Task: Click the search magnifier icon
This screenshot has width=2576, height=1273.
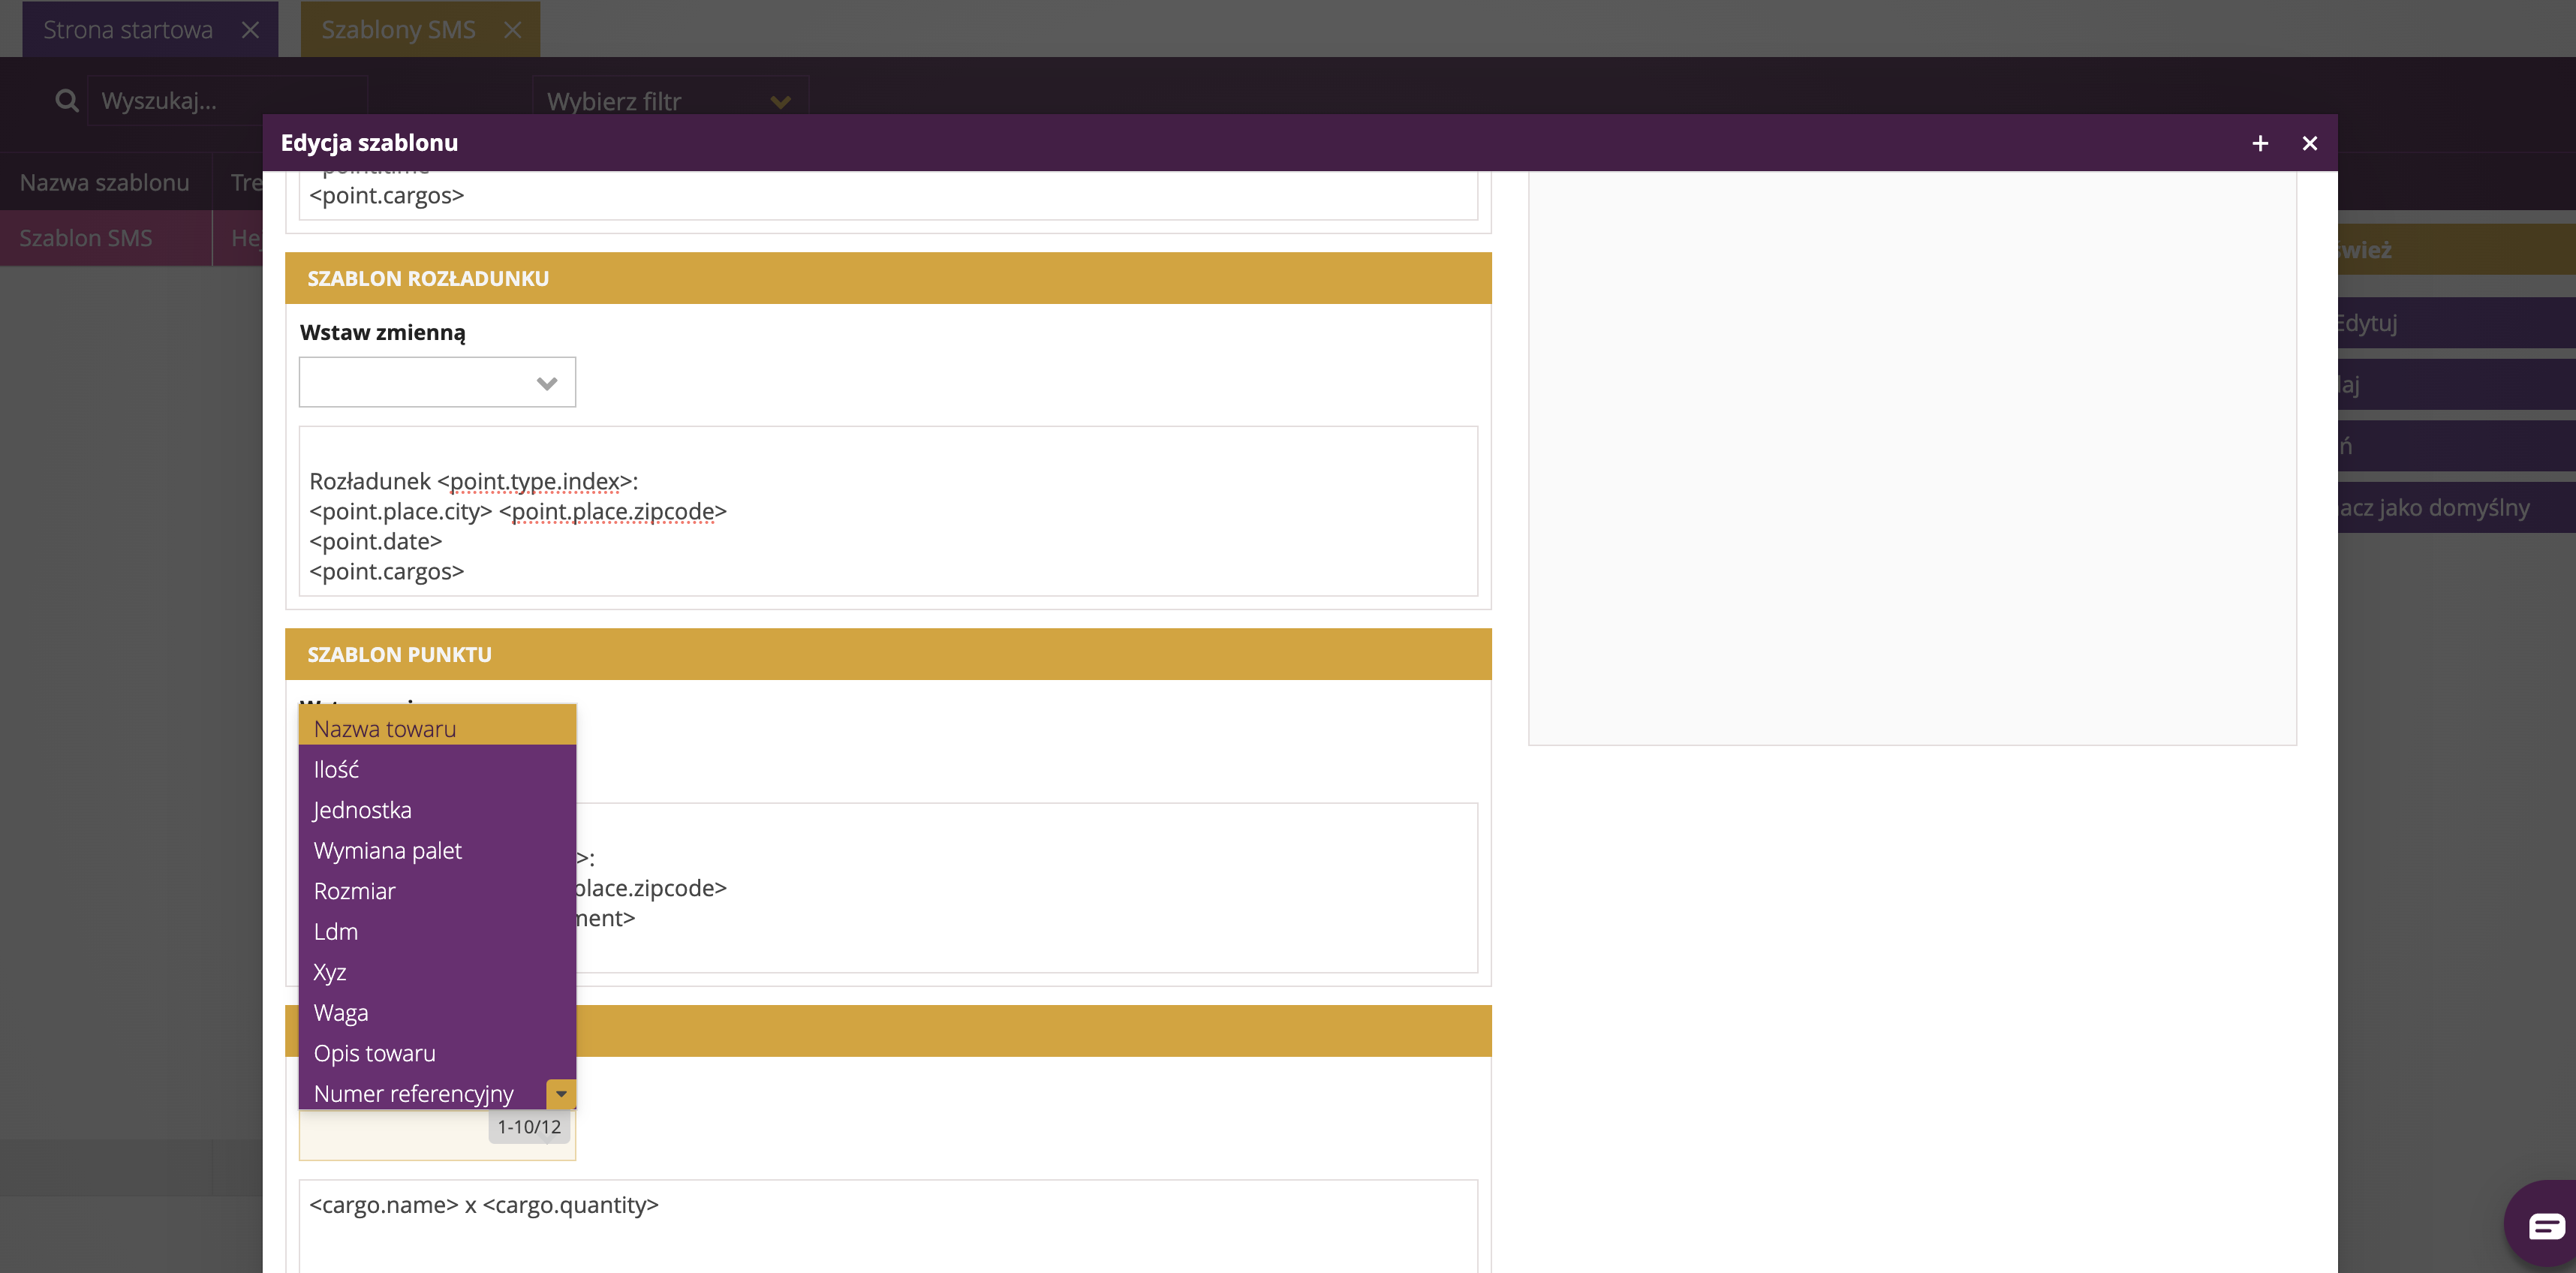Action: [x=66, y=100]
